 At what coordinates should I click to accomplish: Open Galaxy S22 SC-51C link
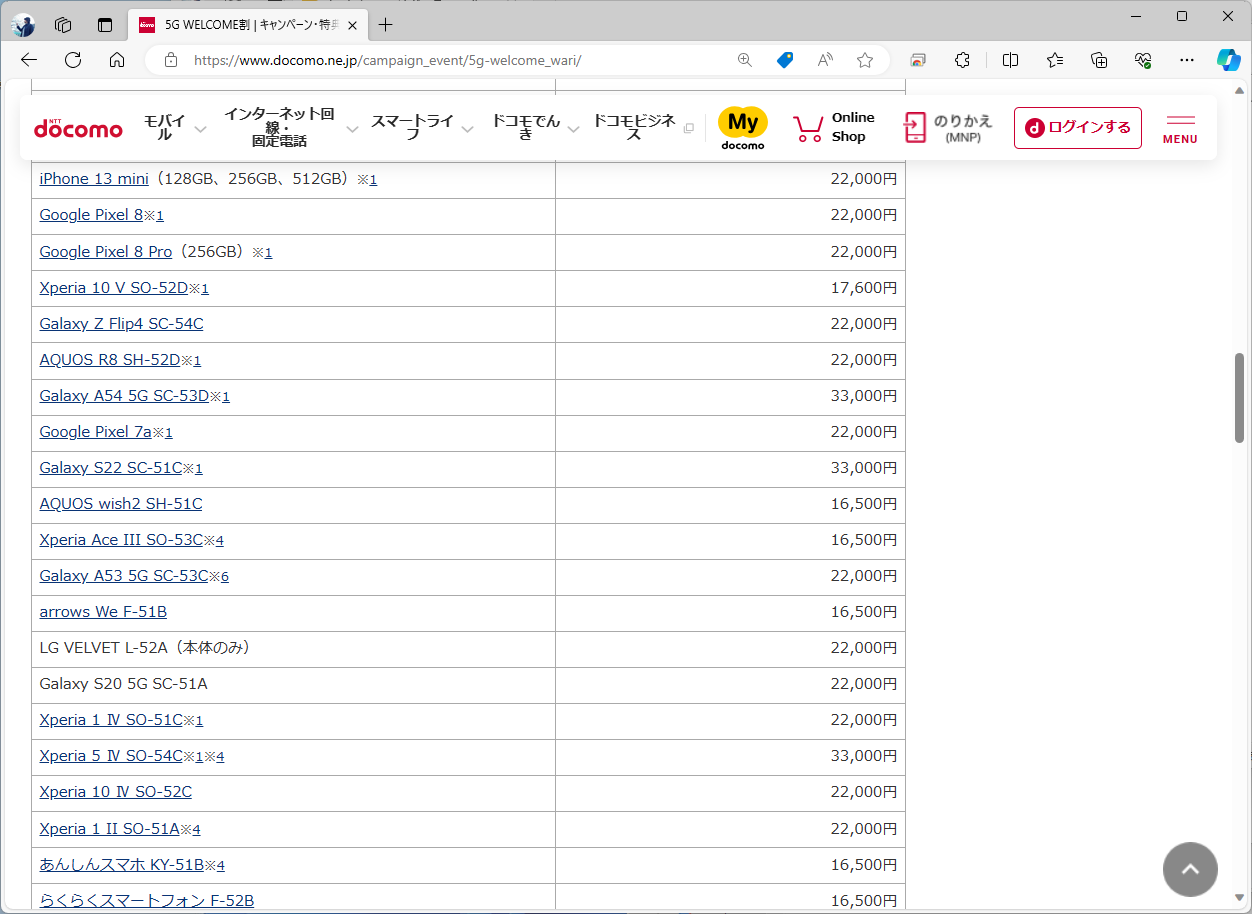click(x=111, y=468)
